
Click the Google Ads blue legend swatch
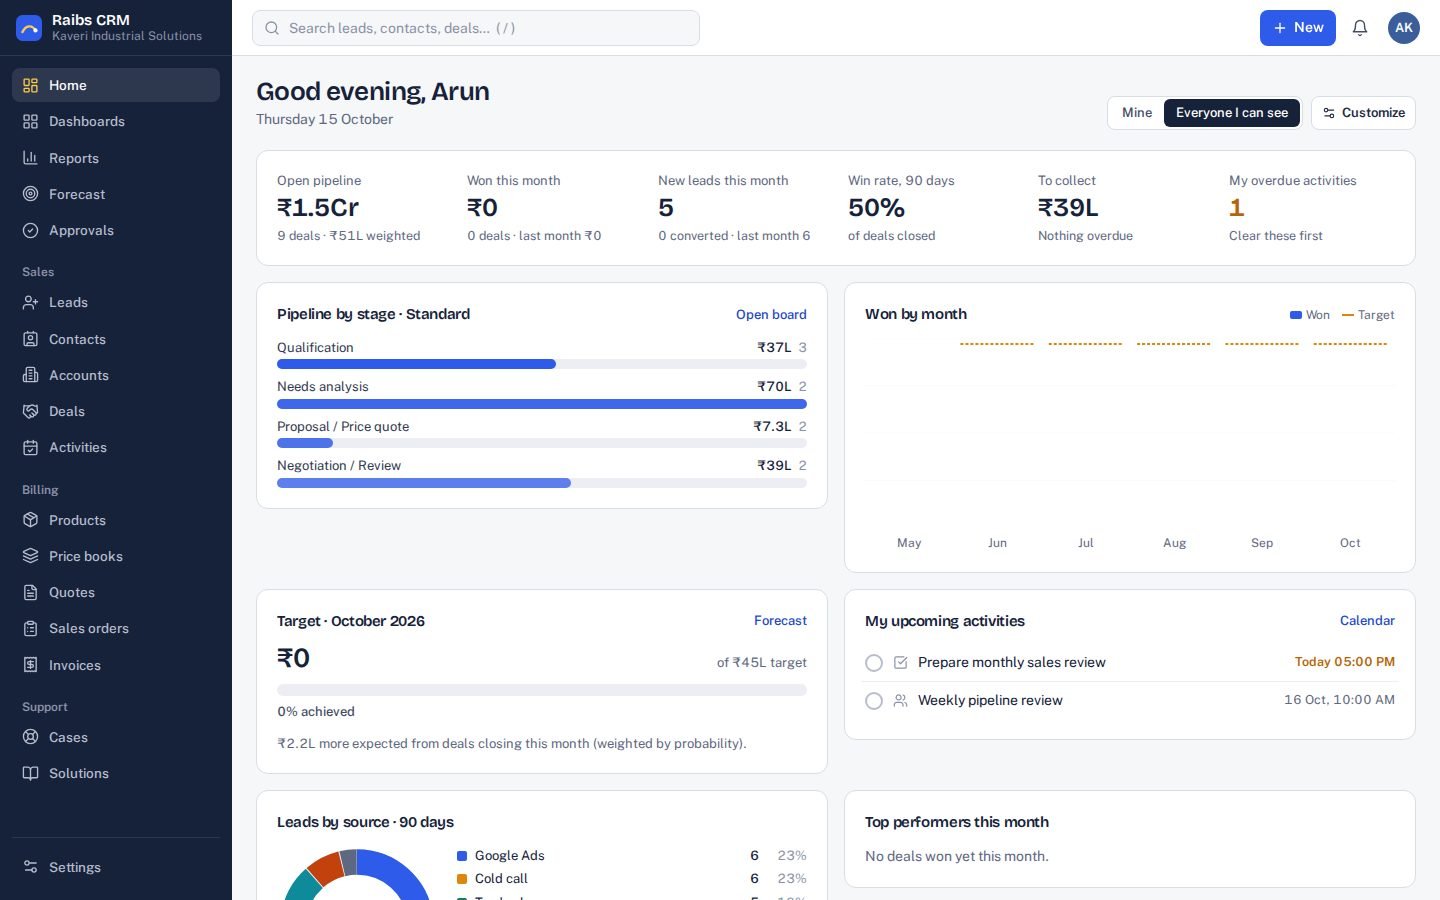[x=462, y=856]
